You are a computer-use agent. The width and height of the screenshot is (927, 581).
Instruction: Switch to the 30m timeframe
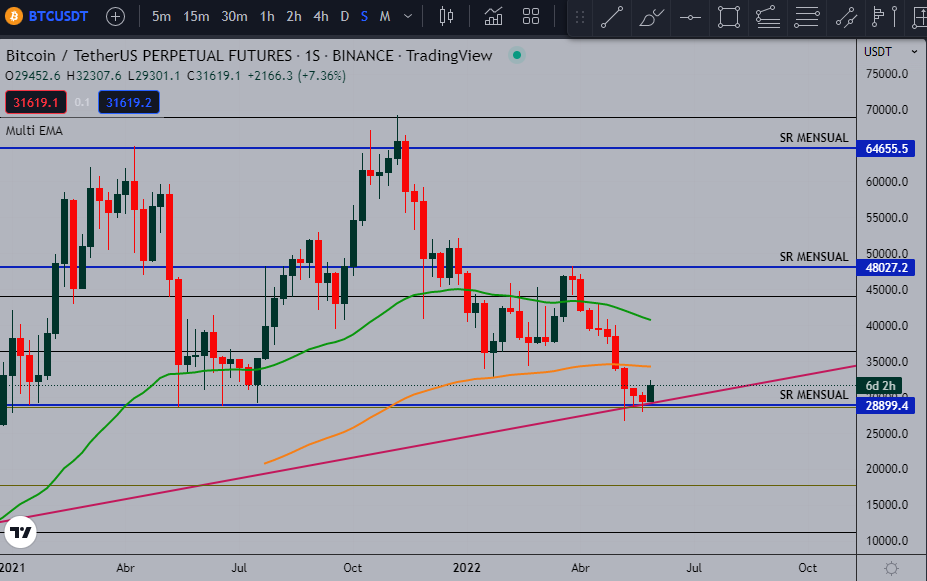pos(234,17)
